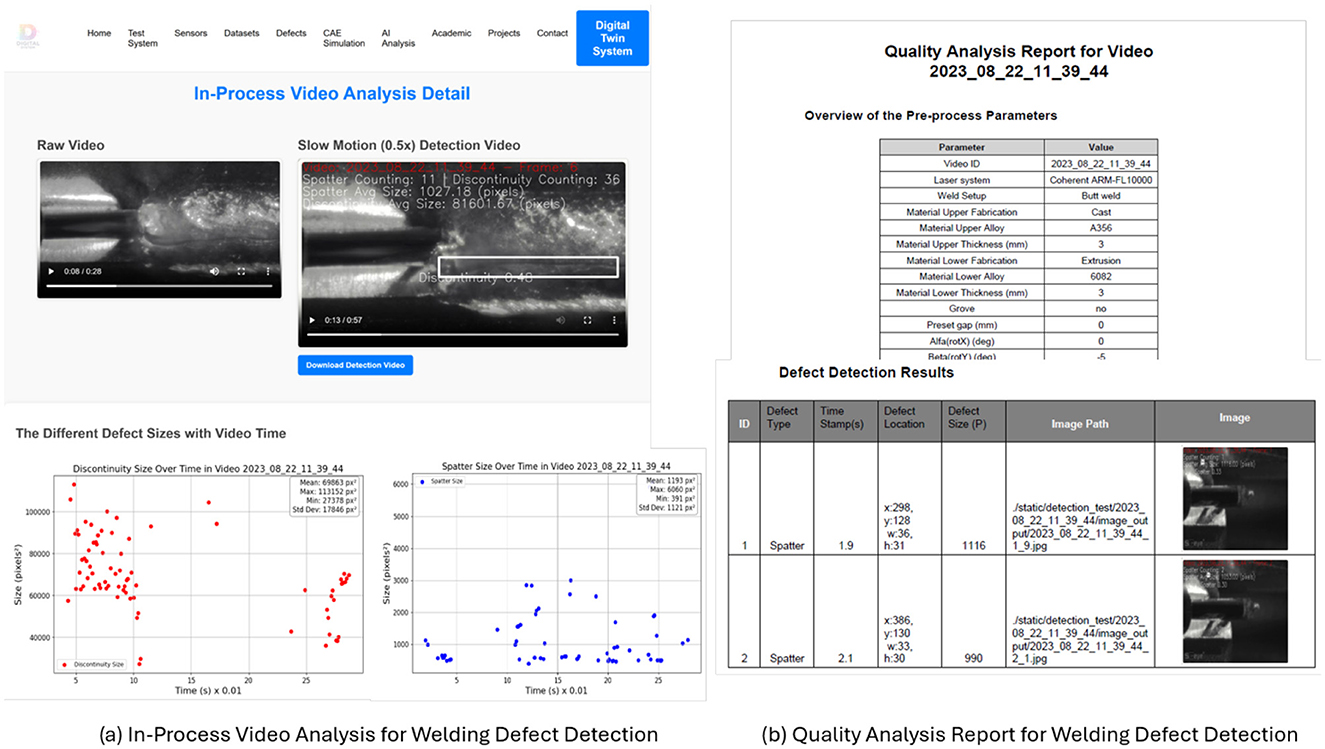This screenshot has width=1325, height=749.
Task: Click the Digital logo in the header
Action: click(x=27, y=34)
